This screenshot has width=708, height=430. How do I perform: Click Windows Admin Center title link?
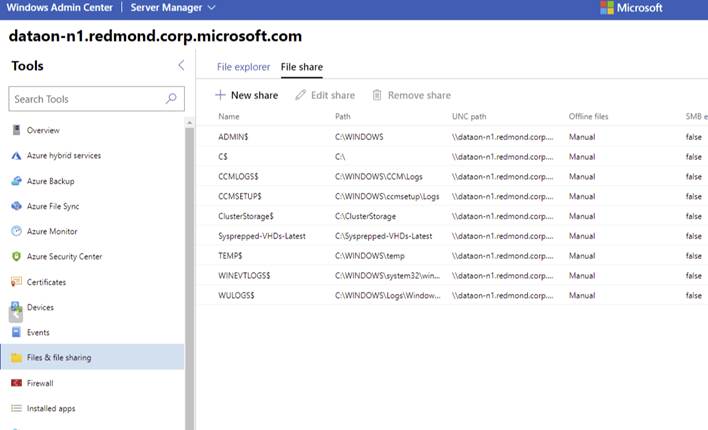60,8
